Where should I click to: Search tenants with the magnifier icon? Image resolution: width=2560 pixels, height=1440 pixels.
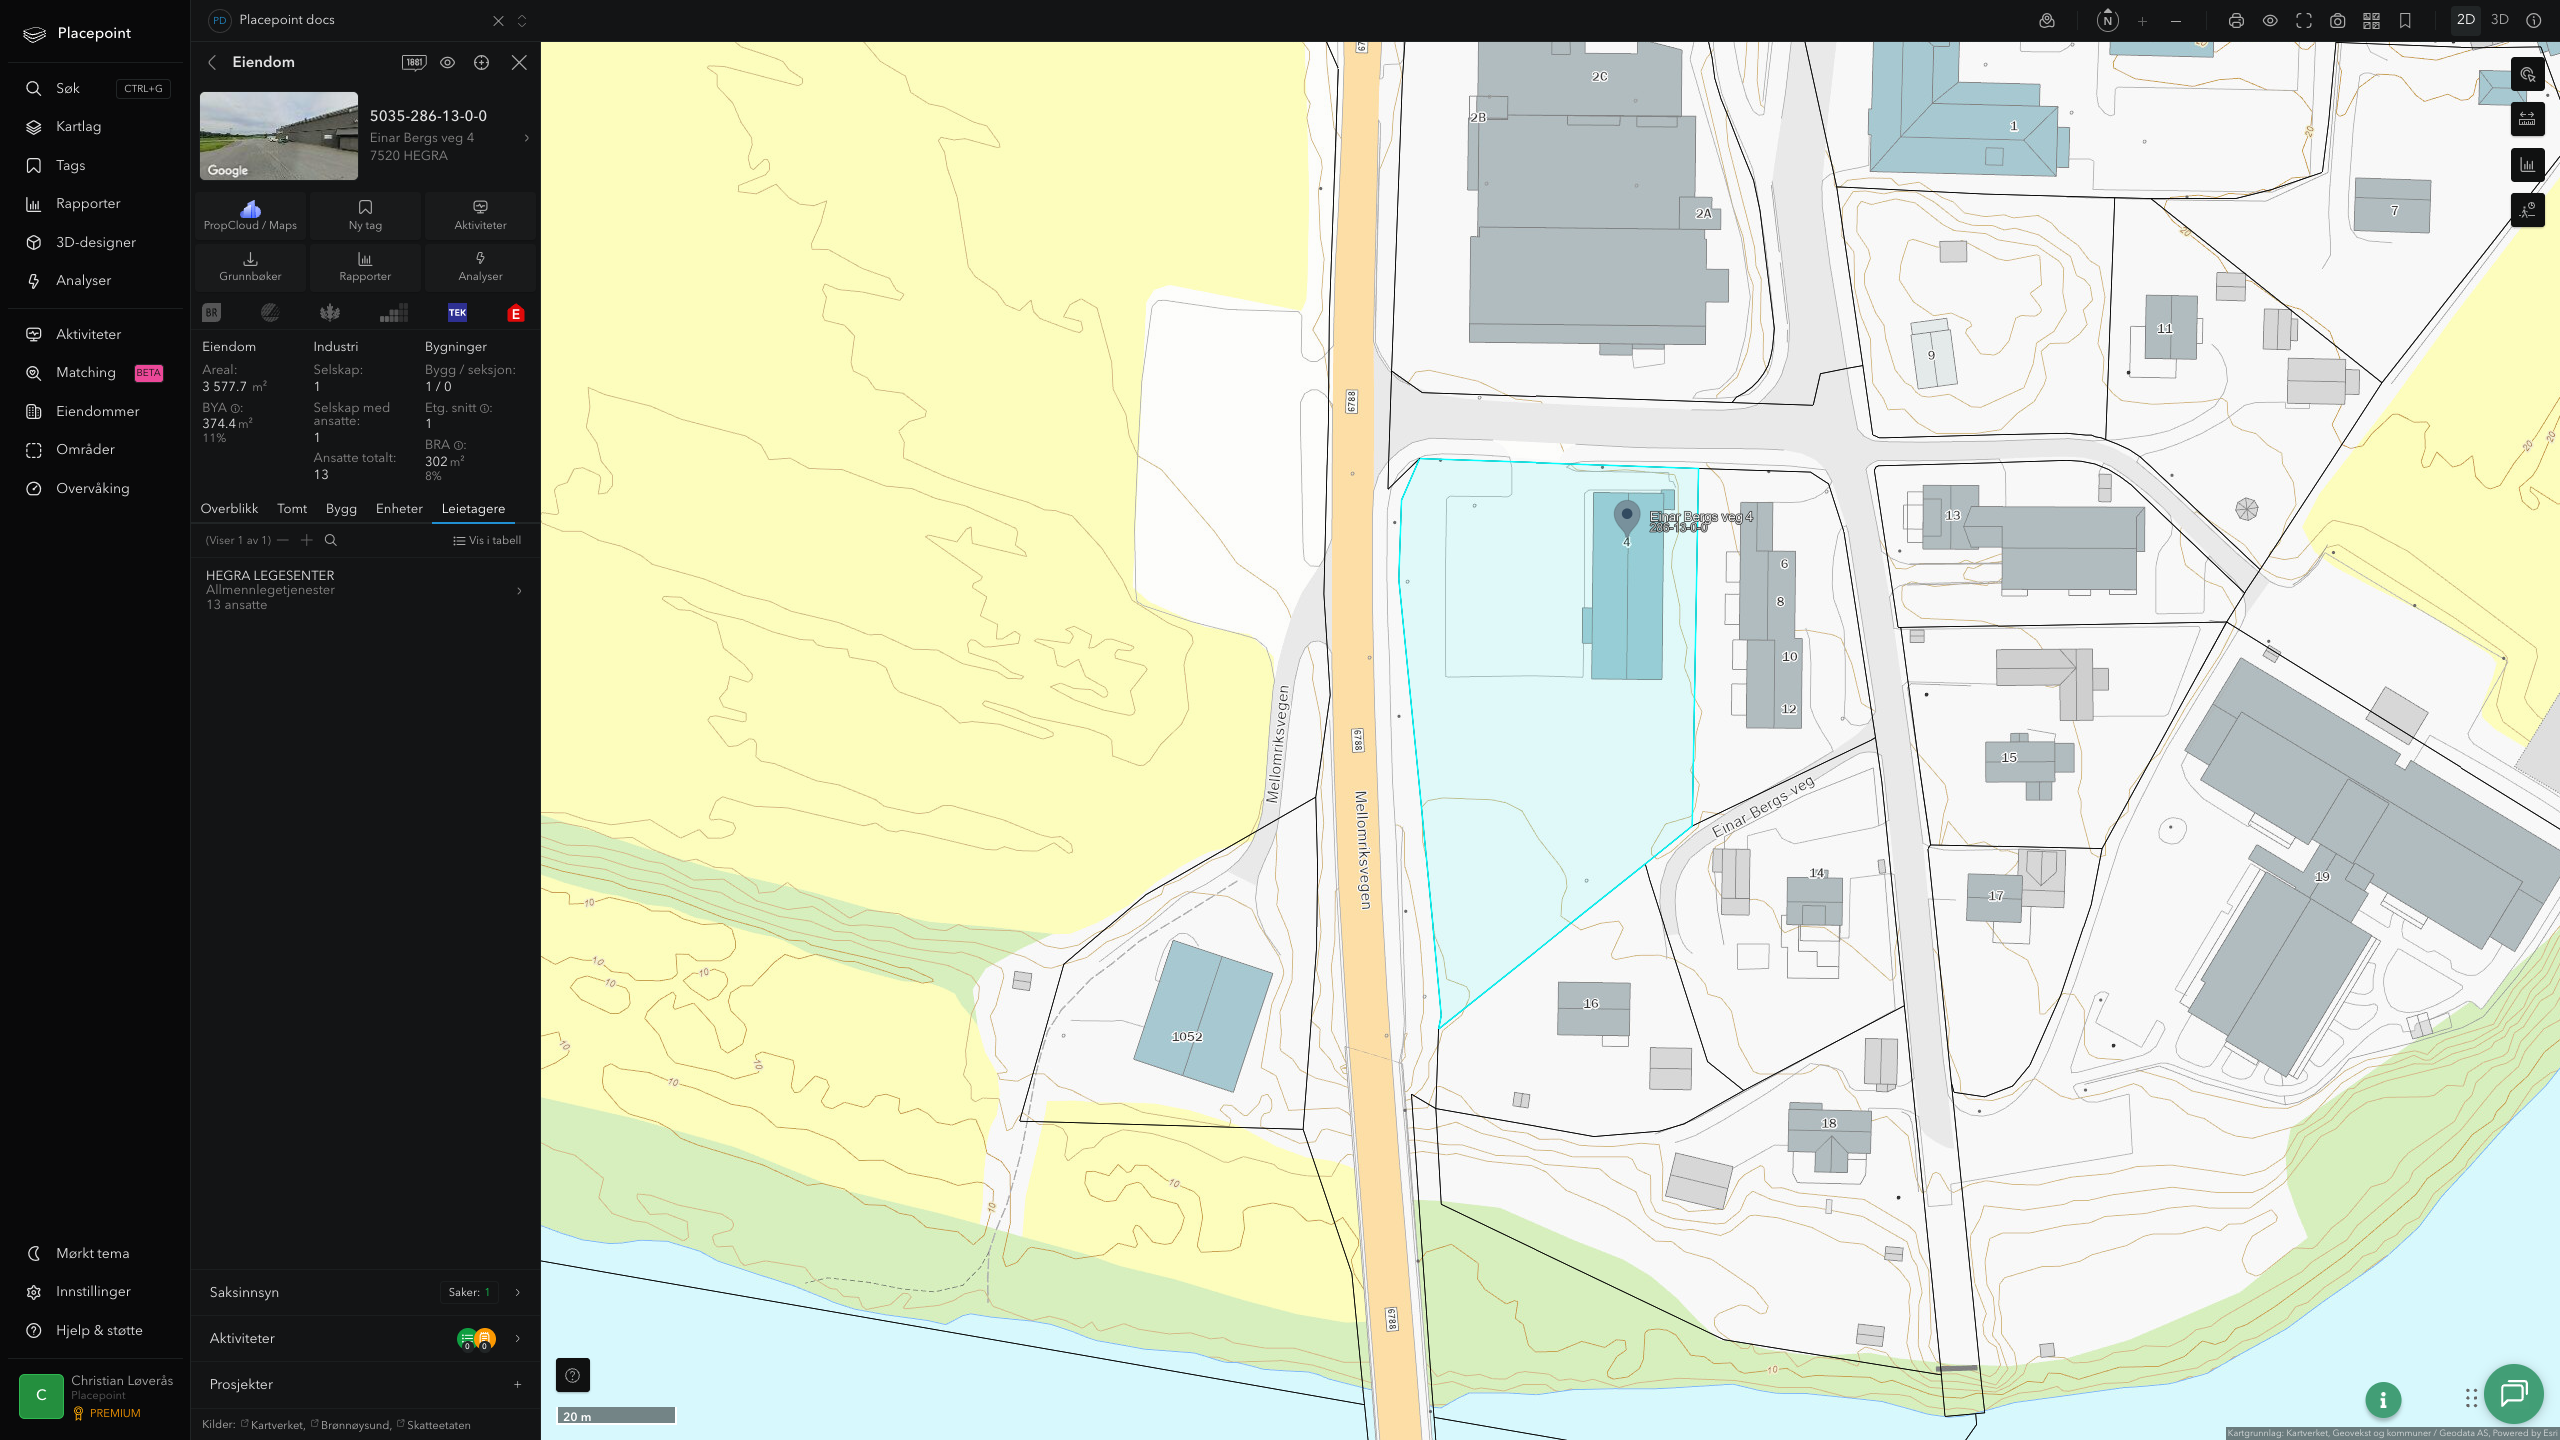(x=331, y=540)
